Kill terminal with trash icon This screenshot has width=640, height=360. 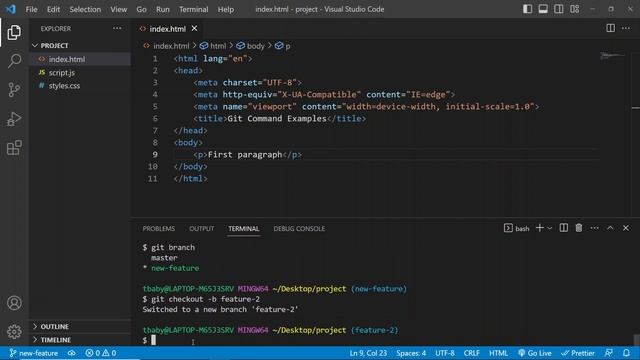[x=579, y=228]
